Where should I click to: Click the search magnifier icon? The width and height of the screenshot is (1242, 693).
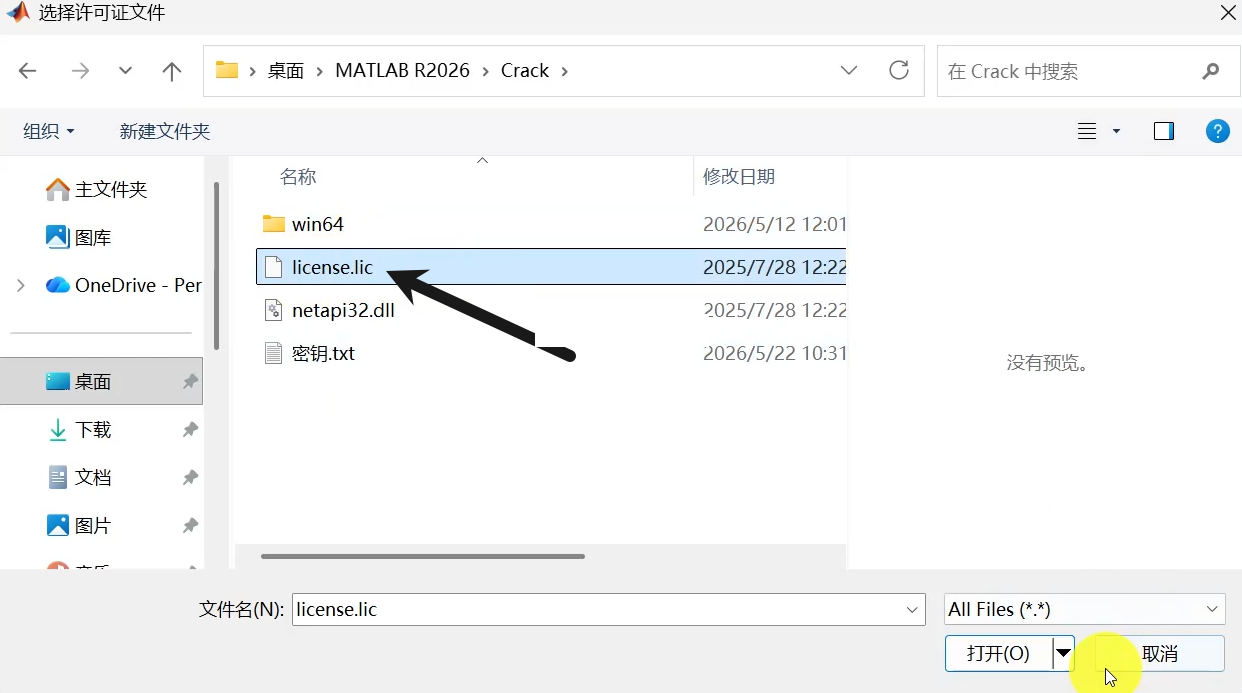1211,71
